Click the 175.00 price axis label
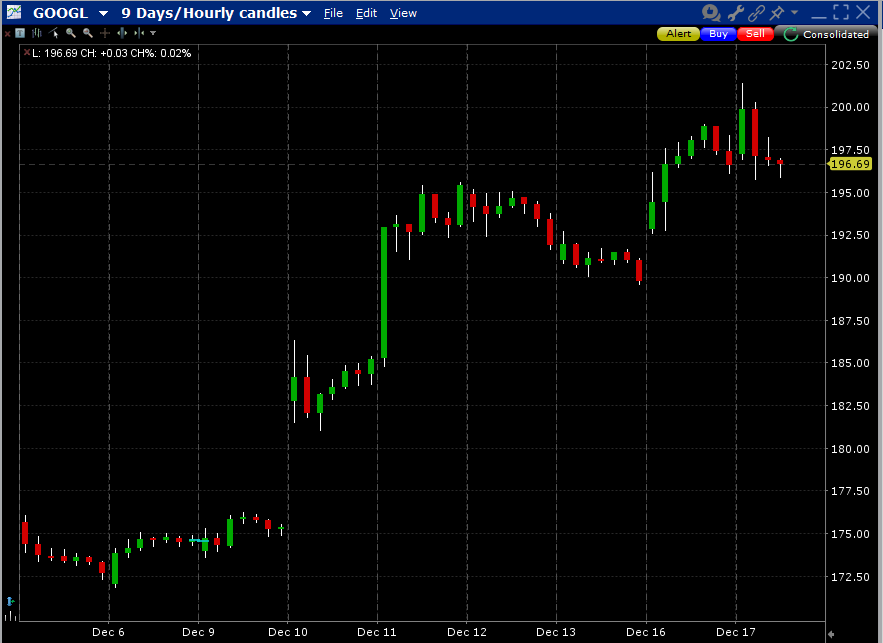The width and height of the screenshot is (883, 643). 850,534
